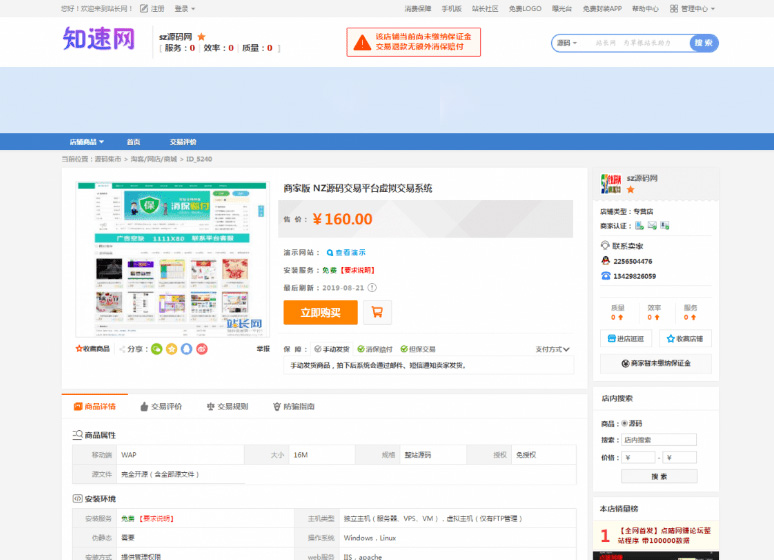Click 收藏商品 favorite star

(92, 349)
